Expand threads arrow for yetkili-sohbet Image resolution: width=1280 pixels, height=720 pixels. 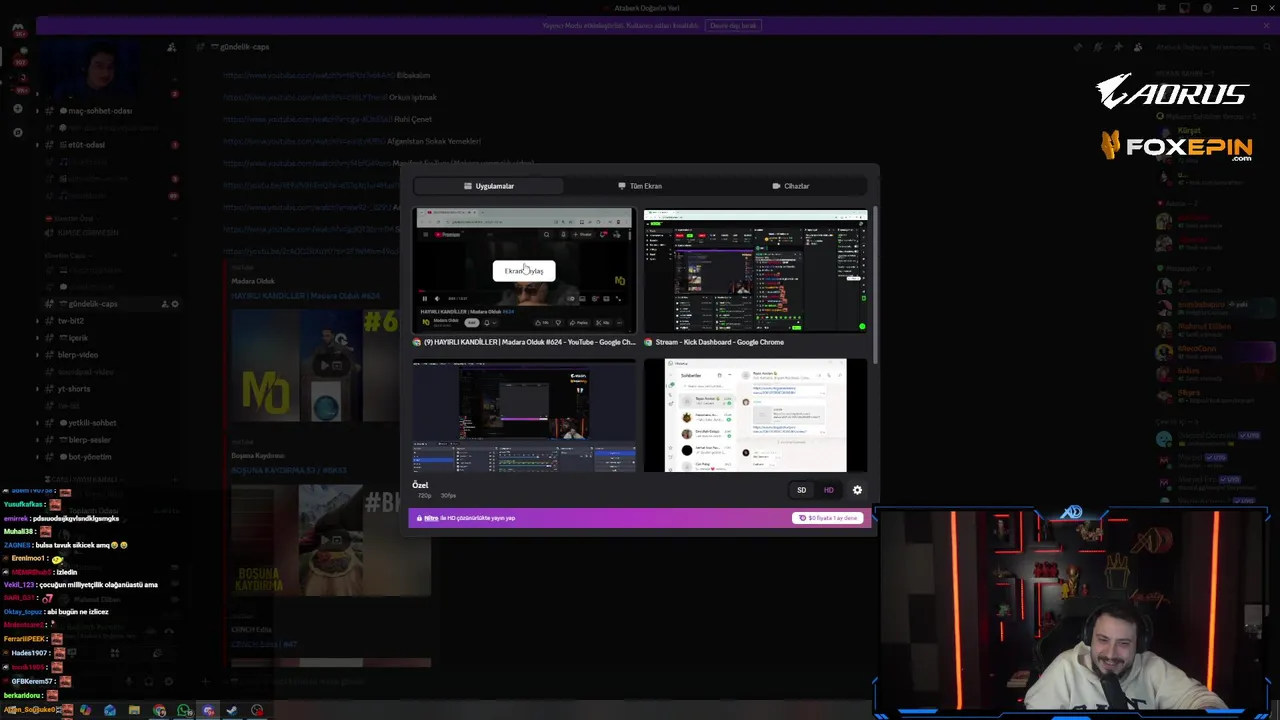click(37, 423)
